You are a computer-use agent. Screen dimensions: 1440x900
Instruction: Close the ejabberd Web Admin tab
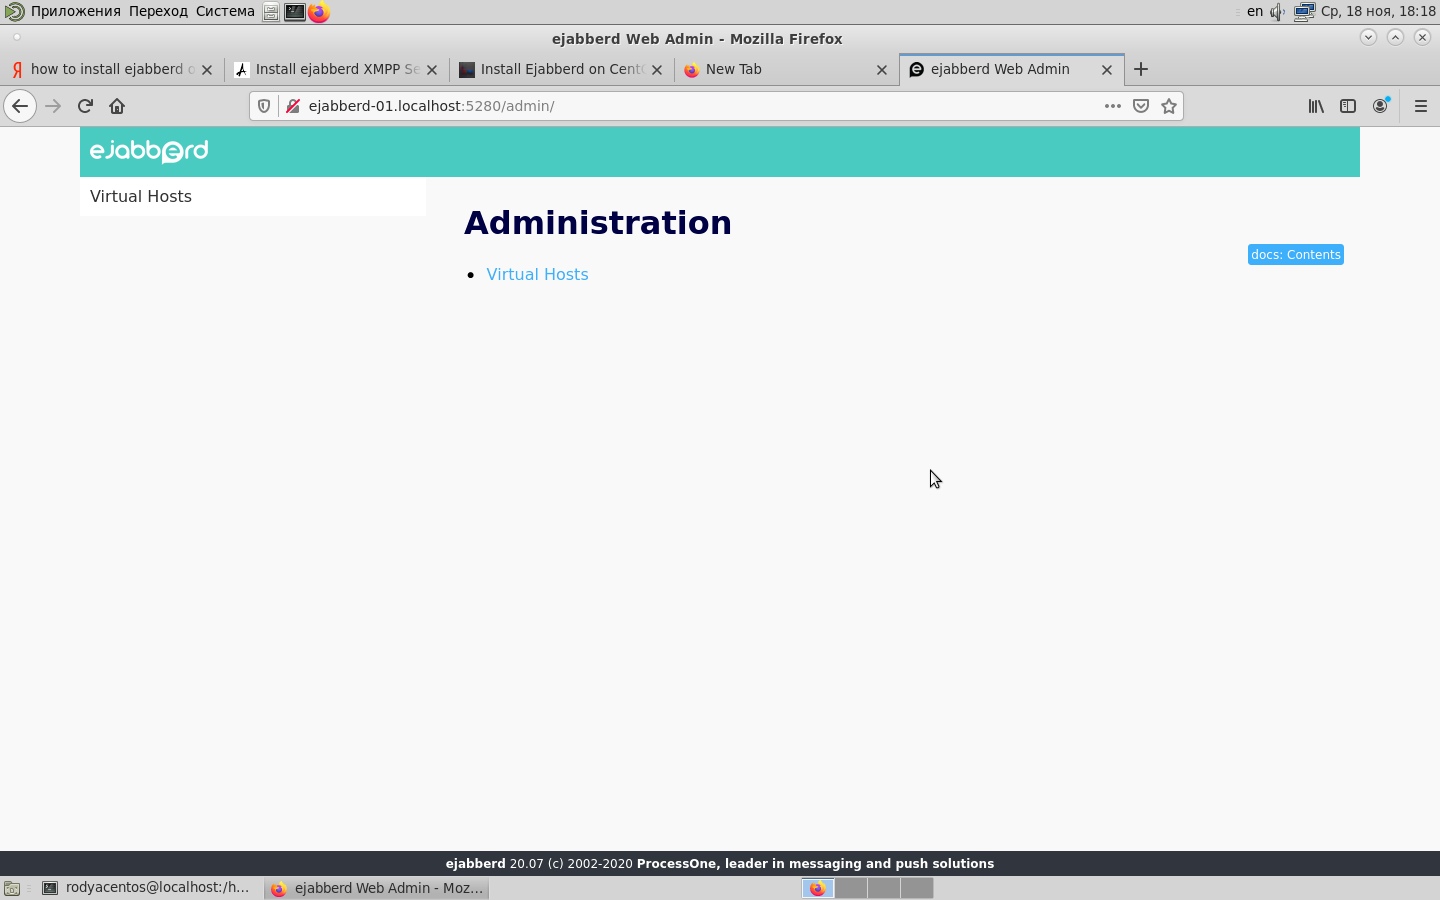1107,70
